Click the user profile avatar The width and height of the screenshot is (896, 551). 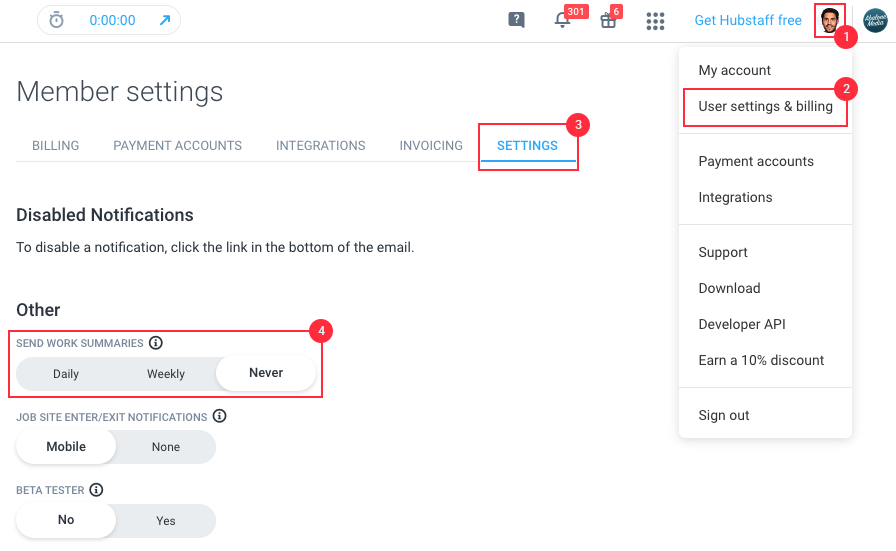829,20
